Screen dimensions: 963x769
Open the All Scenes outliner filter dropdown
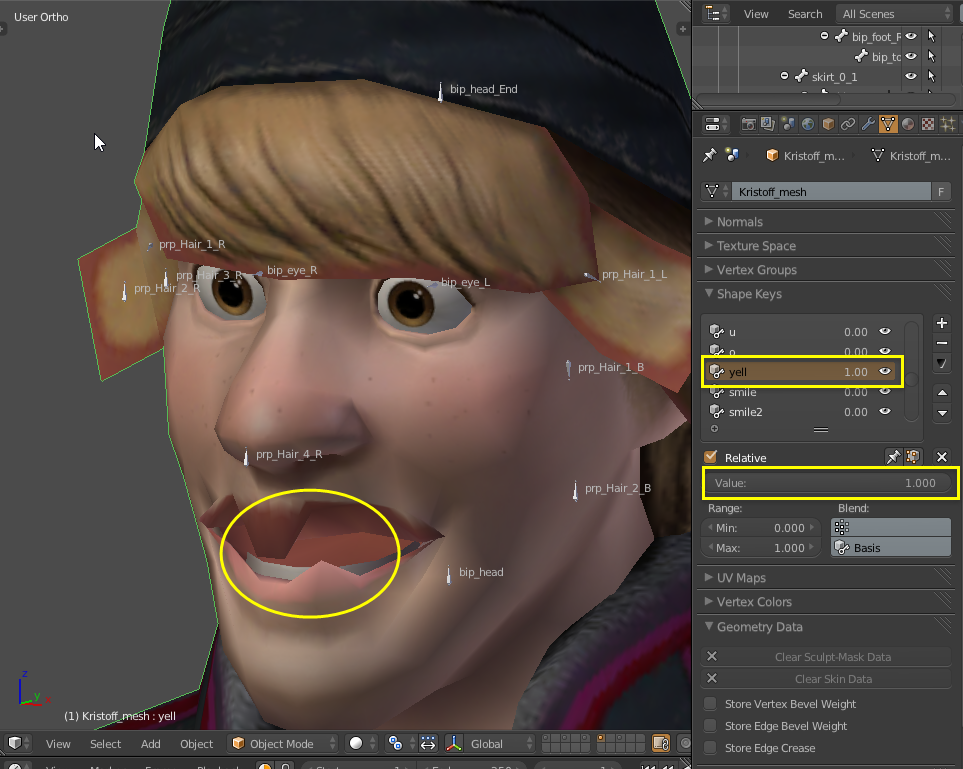click(895, 14)
